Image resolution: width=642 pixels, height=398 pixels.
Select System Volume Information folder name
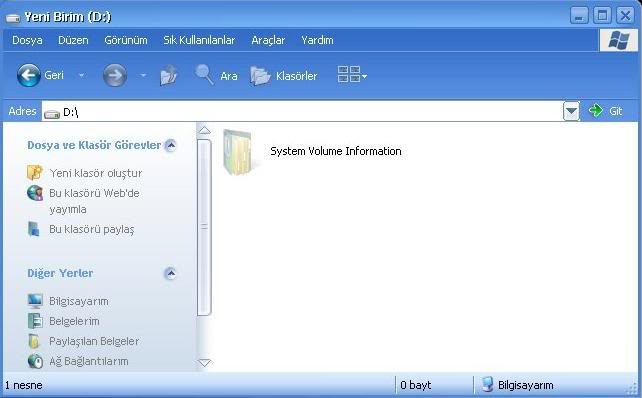coord(336,151)
